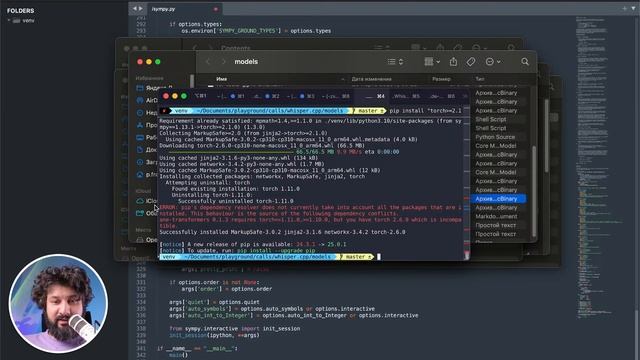
Task: Click code line 341 if __name__
Action: 197,349
